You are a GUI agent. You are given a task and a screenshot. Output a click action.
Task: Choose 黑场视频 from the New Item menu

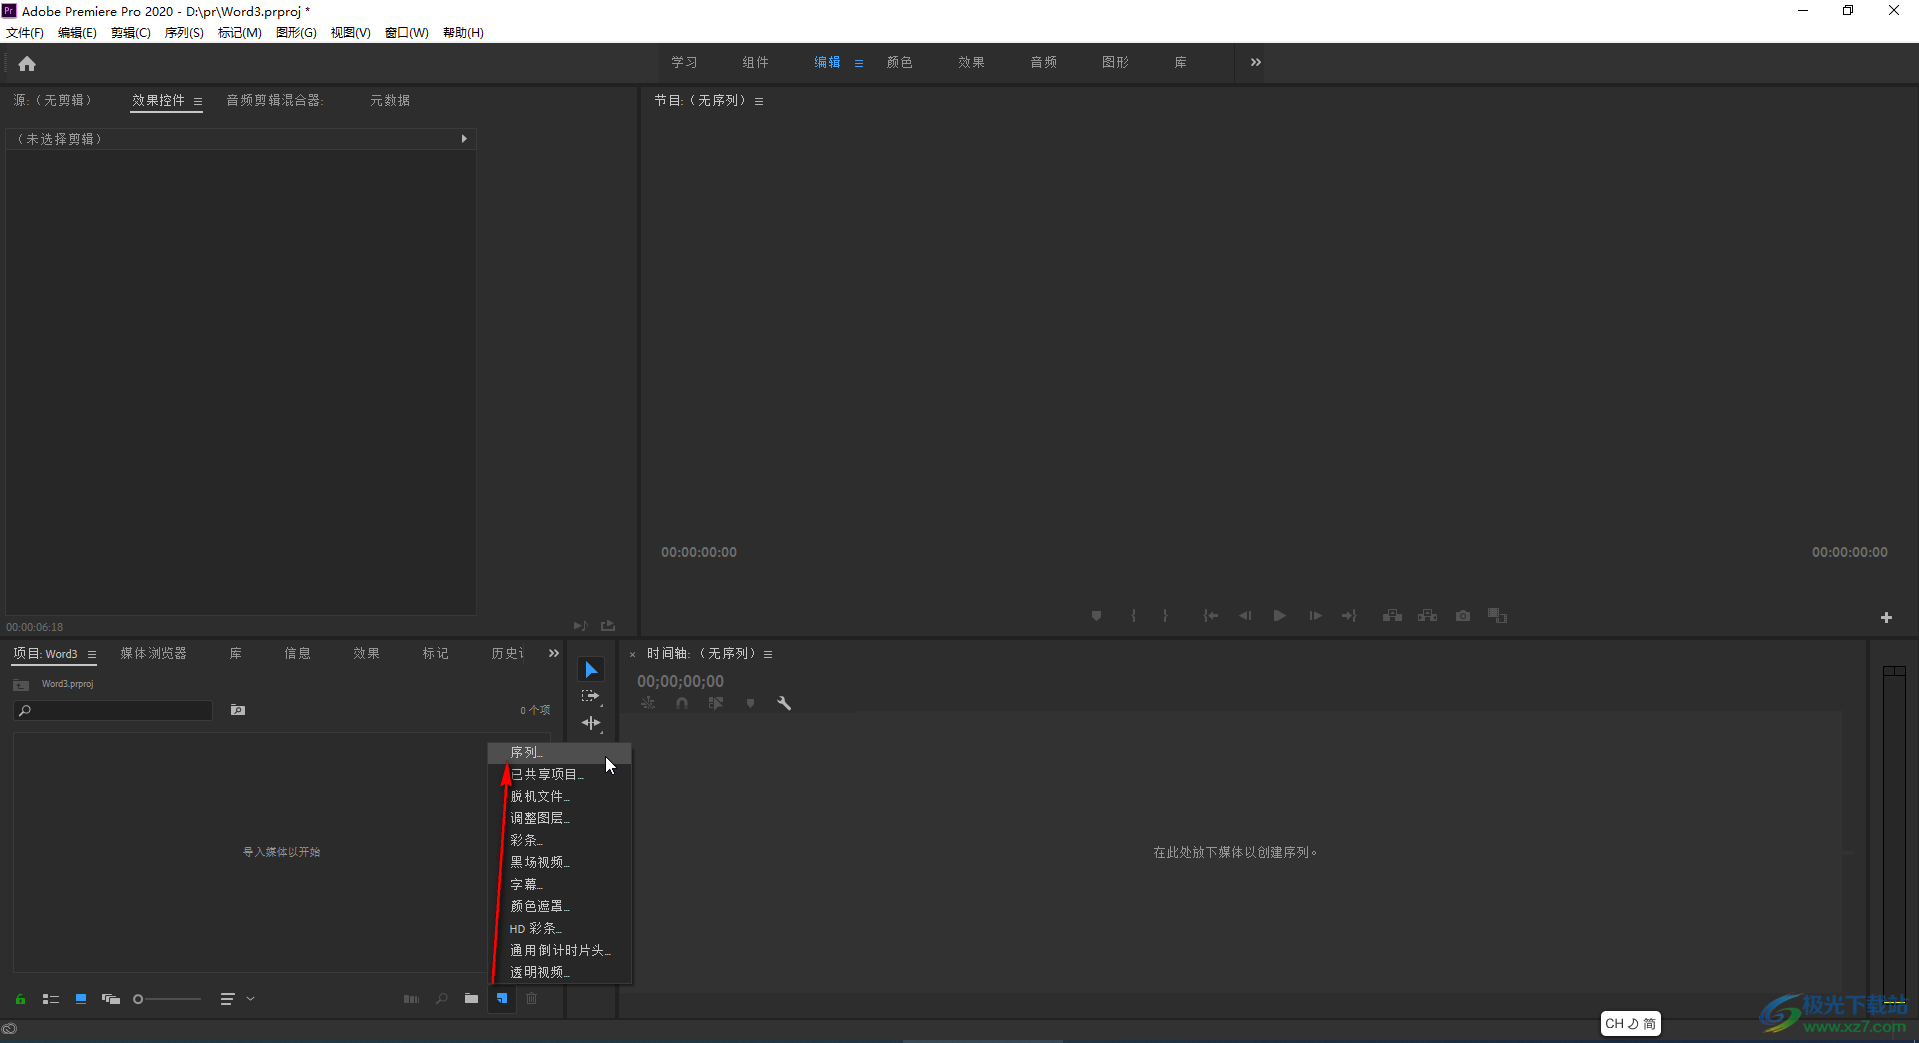tap(560, 862)
